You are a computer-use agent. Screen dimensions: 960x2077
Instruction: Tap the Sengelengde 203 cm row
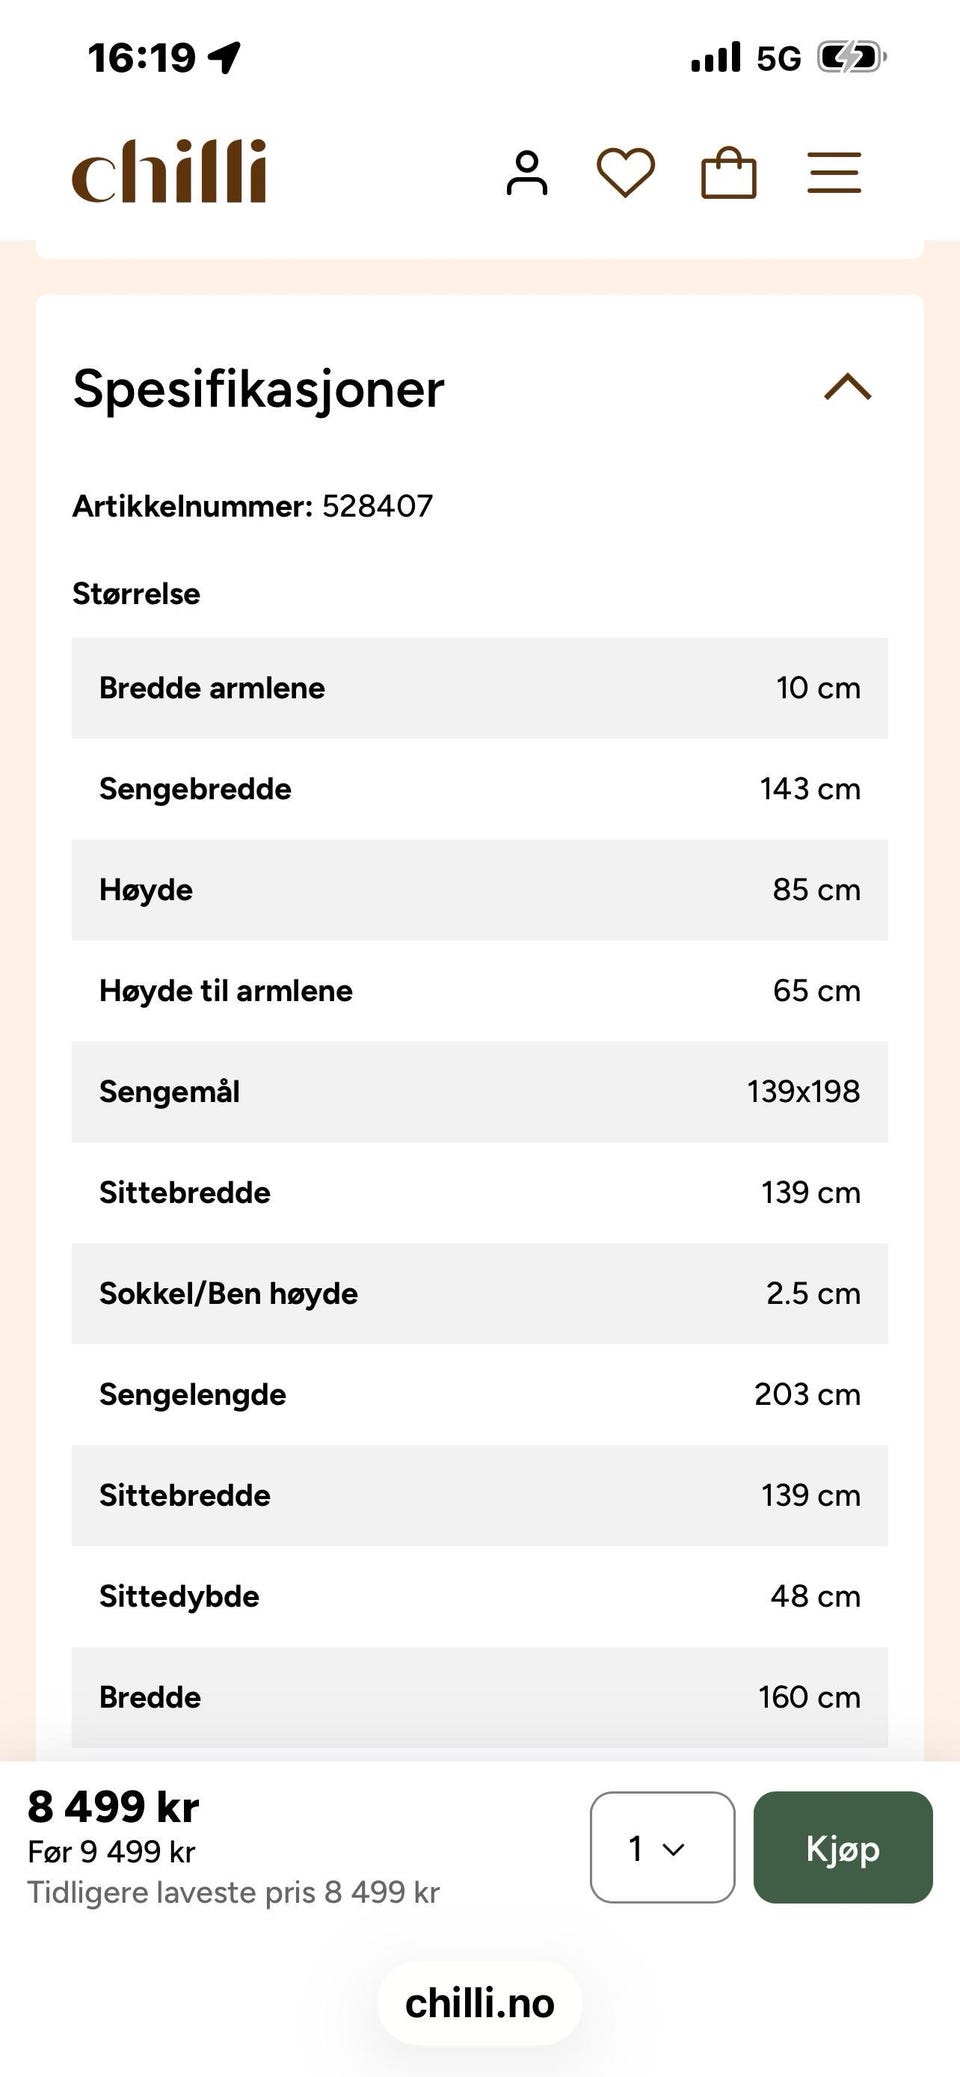(x=480, y=1394)
